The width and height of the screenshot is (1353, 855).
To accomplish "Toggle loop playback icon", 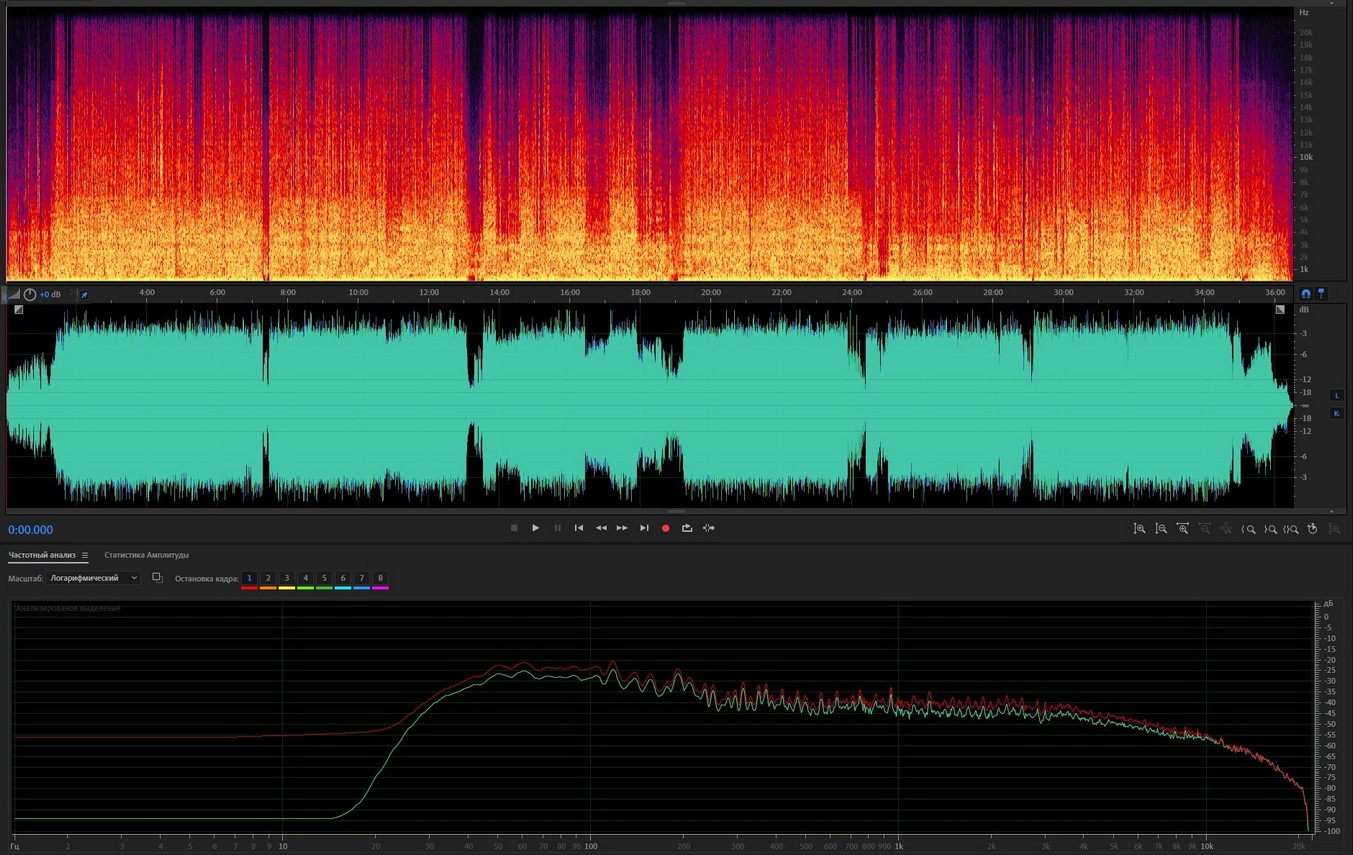I will (x=687, y=528).
